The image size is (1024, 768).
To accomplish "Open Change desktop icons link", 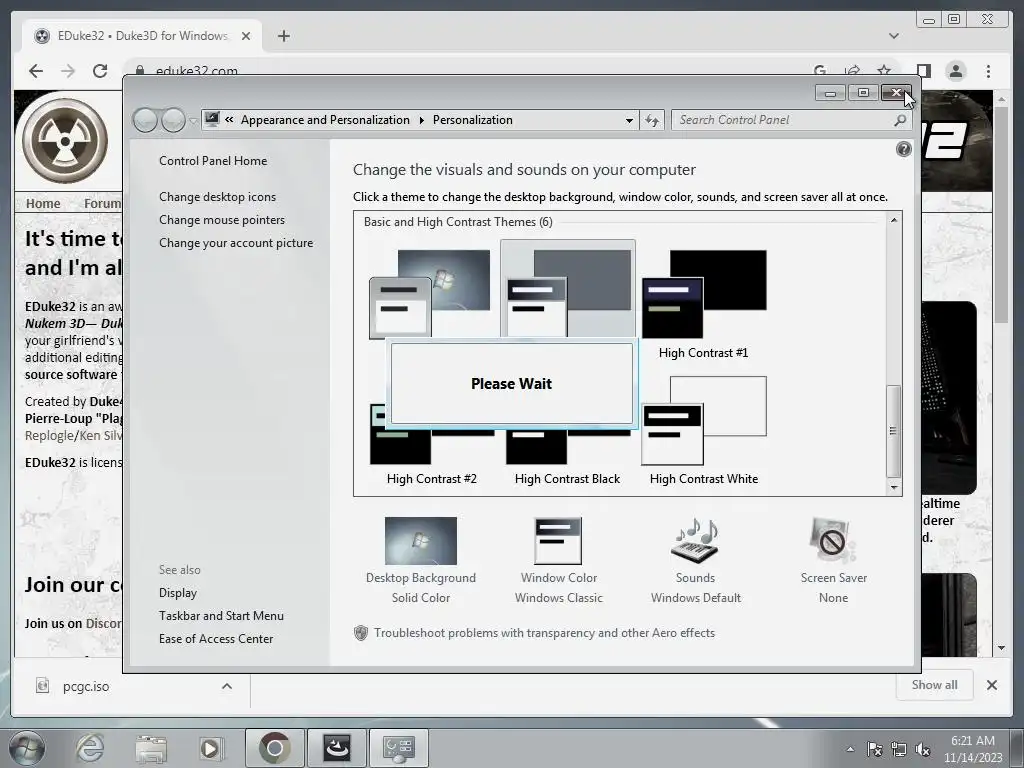I will click(217, 197).
